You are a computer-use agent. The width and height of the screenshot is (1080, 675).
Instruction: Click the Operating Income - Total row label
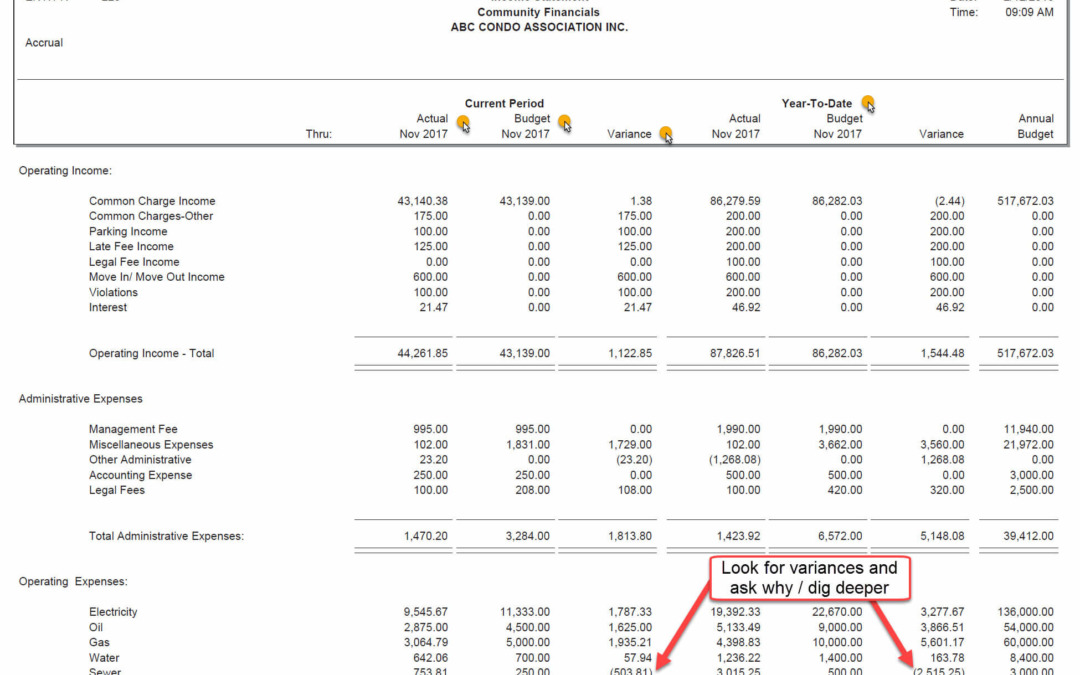pos(151,353)
